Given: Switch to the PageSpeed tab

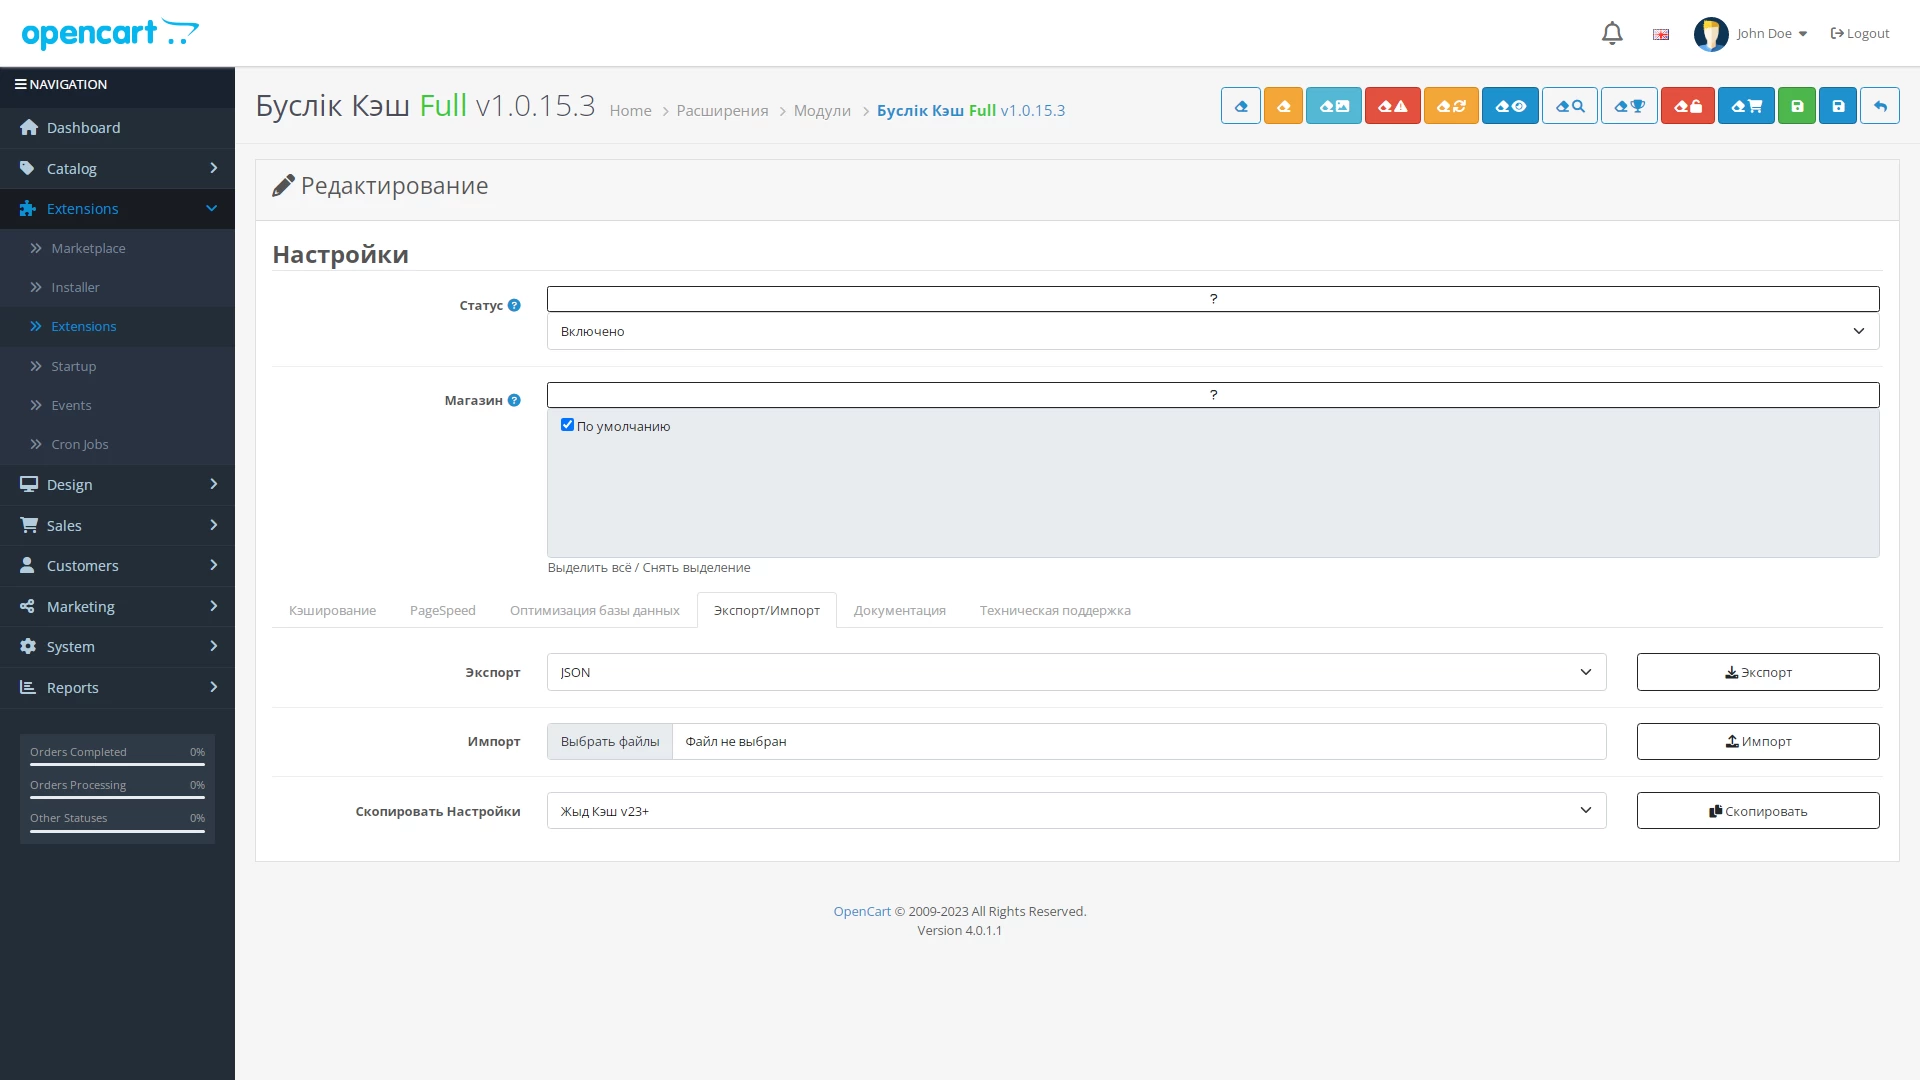Looking at the screenshot, I should pos(442,610).
